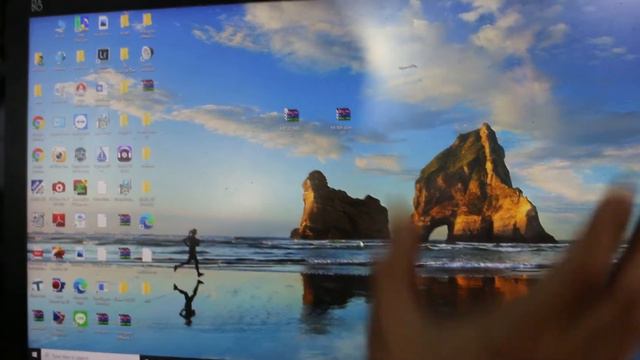Viewport: 640px width, 360px height.
Task: Select the dark square Lr app icon
Action: (102, 55)
